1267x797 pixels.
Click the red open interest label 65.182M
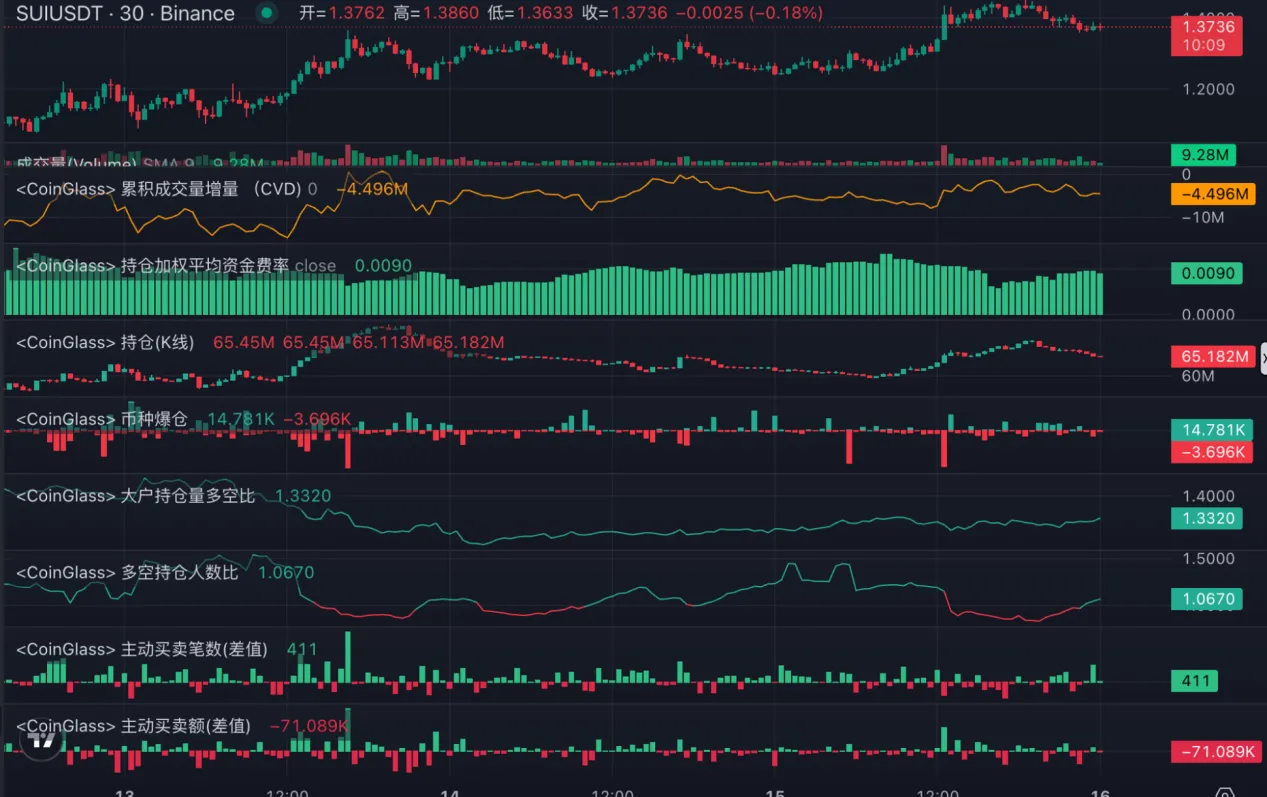tap(1206, 357)
